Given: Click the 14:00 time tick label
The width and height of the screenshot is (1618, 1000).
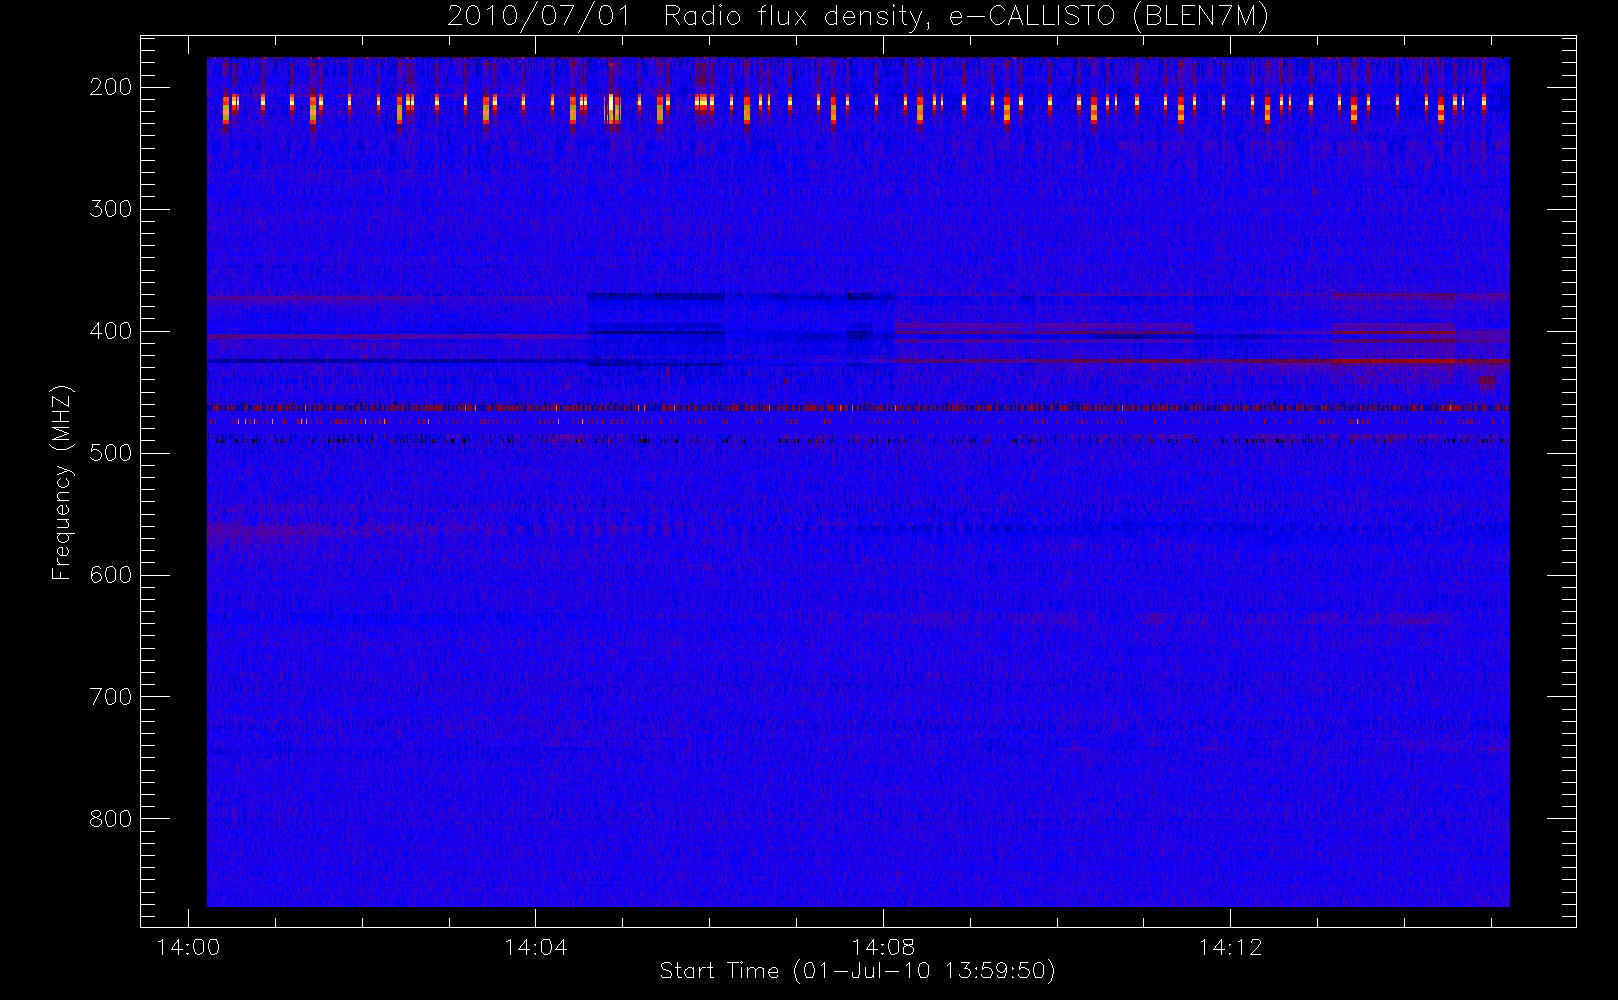Looking at the screenshot, I should click(188, 947).
